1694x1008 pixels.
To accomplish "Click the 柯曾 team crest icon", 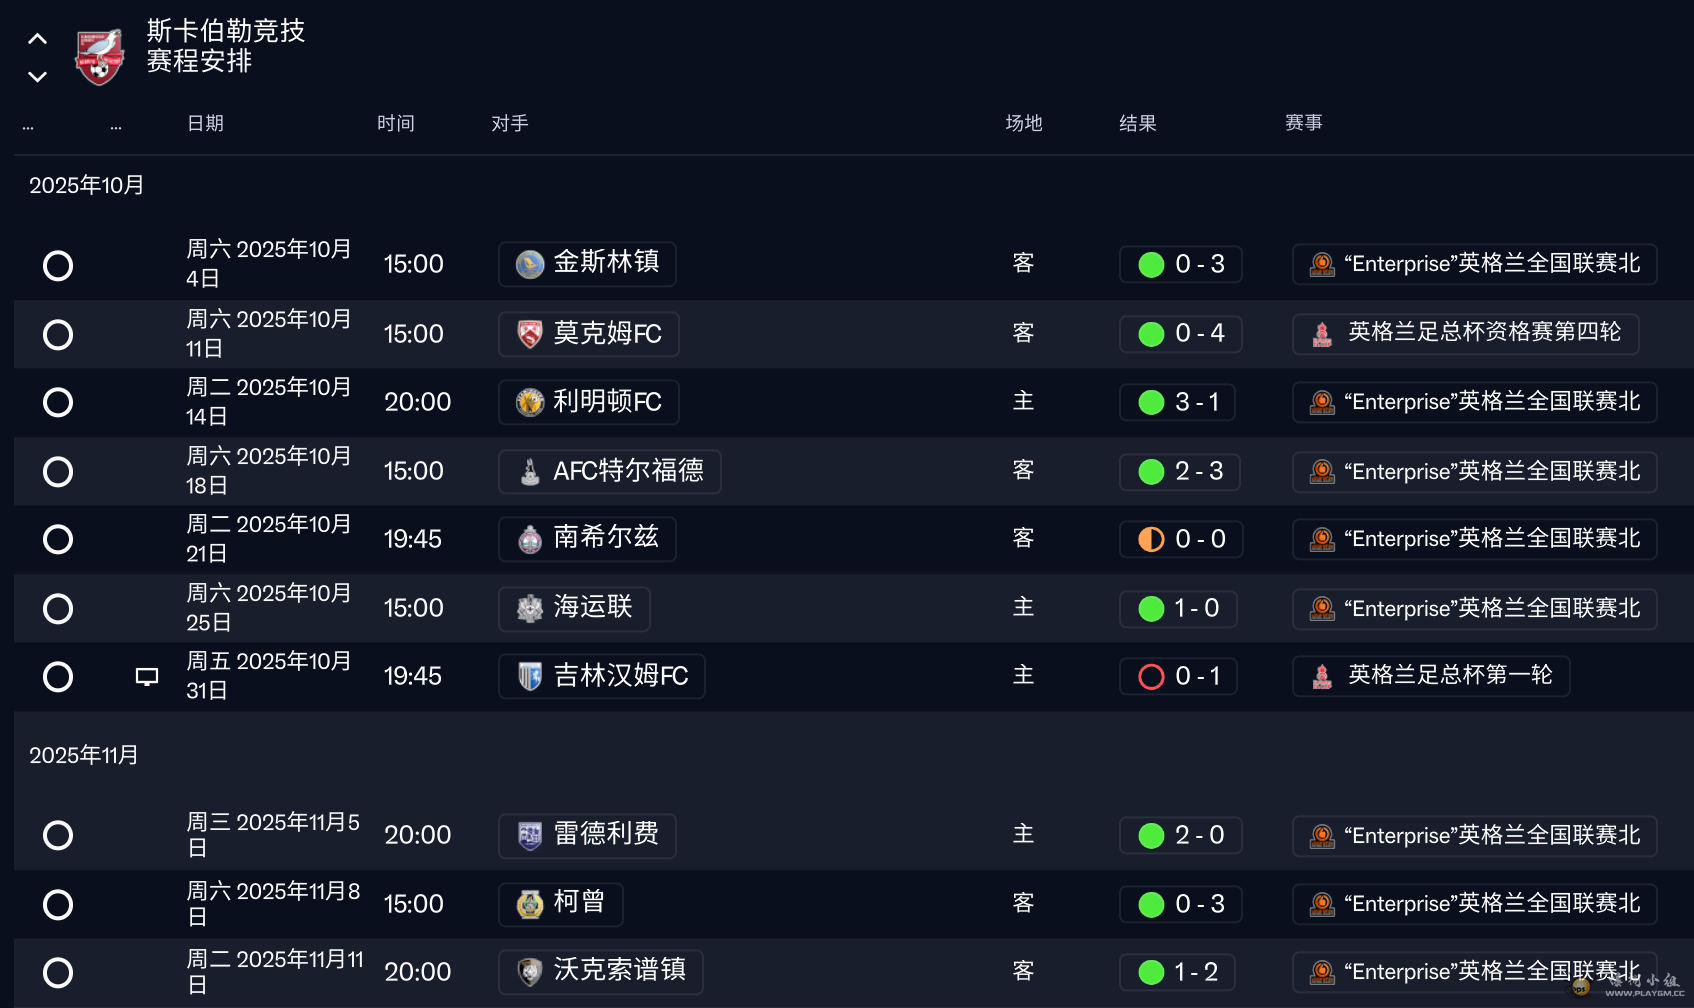I will pos(530,904).
